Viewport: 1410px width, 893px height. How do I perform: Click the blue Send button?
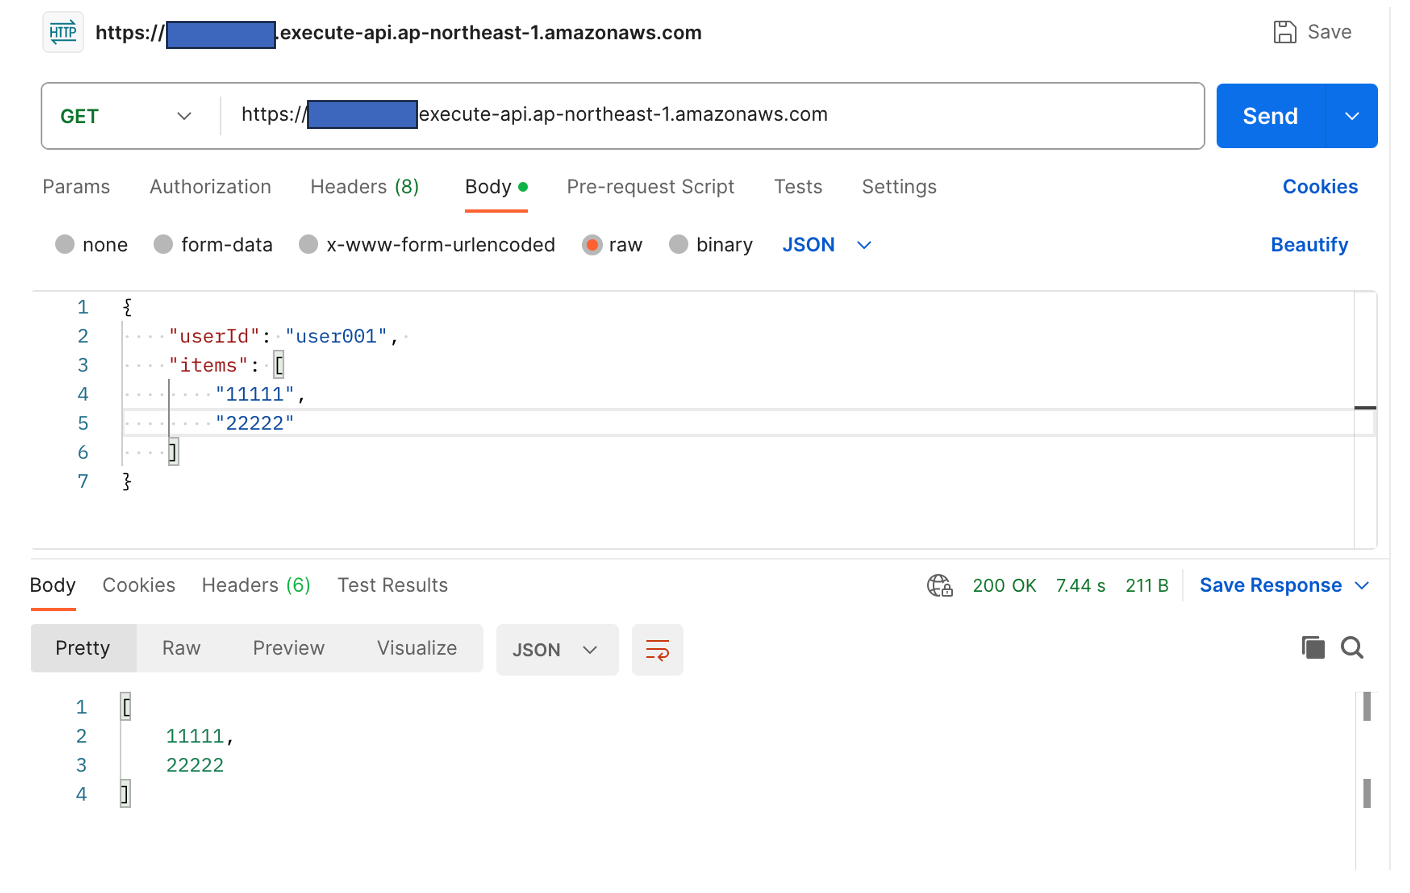click(1270, 116)
